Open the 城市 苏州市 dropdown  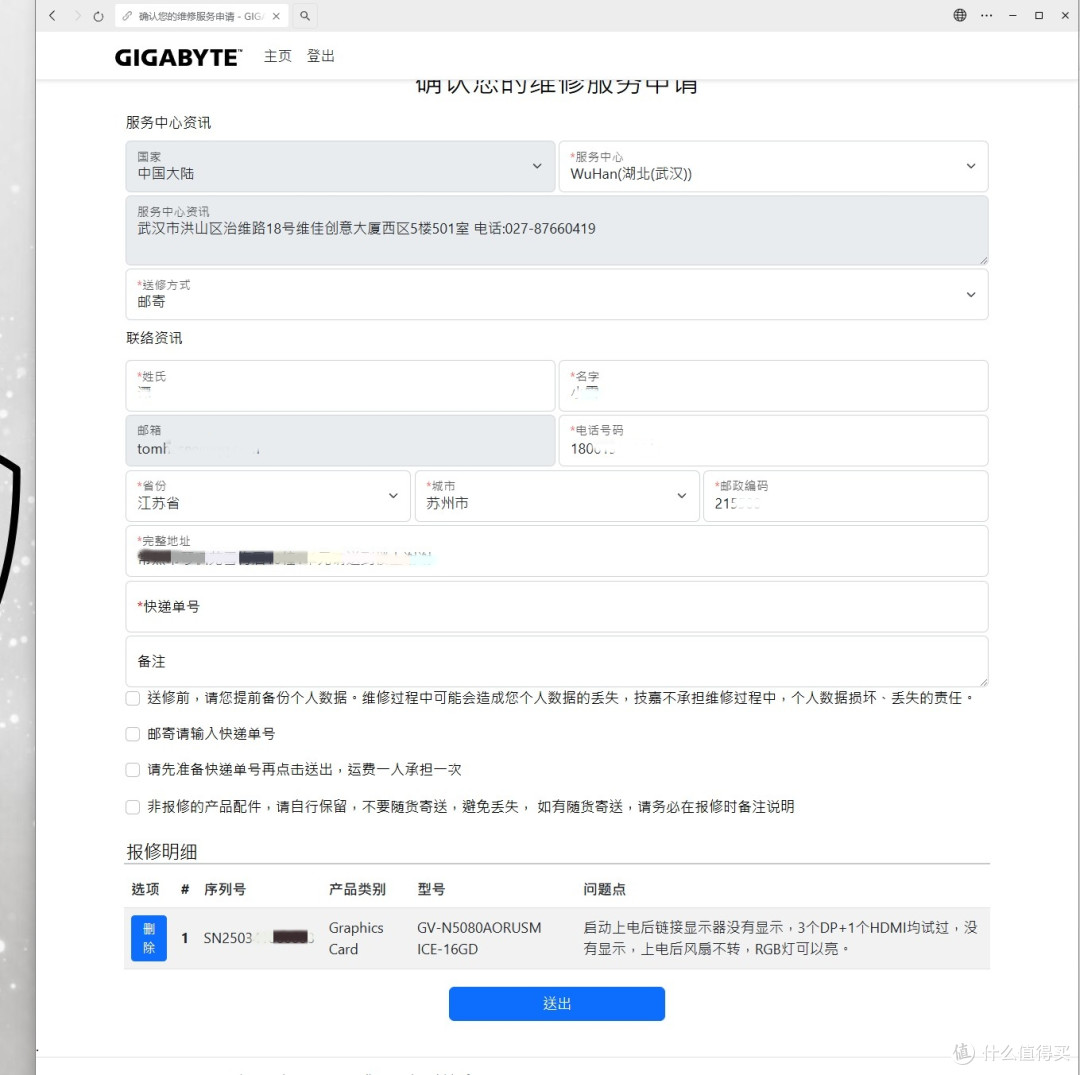pos(557,496)
